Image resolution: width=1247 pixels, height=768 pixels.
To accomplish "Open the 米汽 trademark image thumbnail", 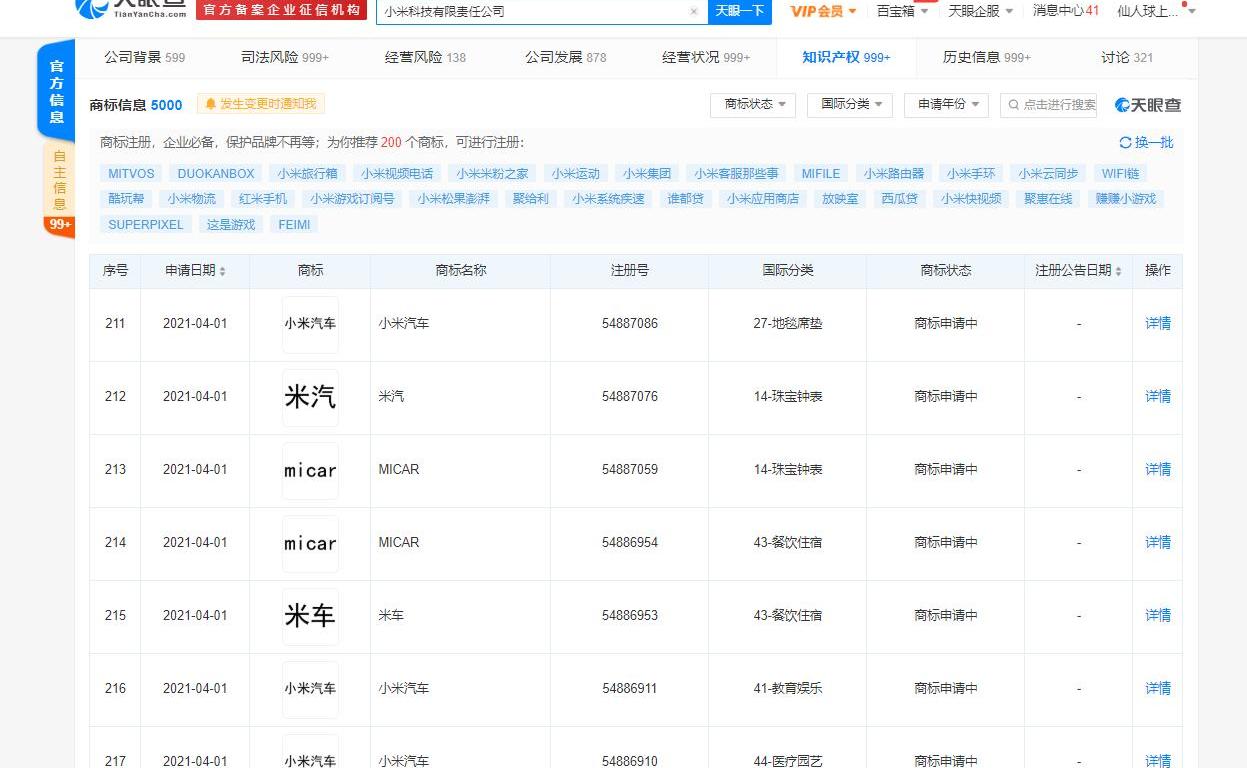I will tap(310, 397).
